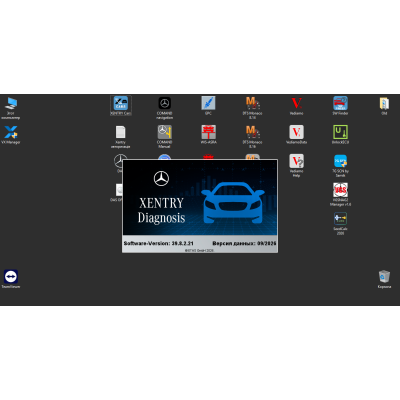This screenshot has height=400, width=400.
Task: Launch the COMAND navigation shortcut
Action: click(164, 108)
